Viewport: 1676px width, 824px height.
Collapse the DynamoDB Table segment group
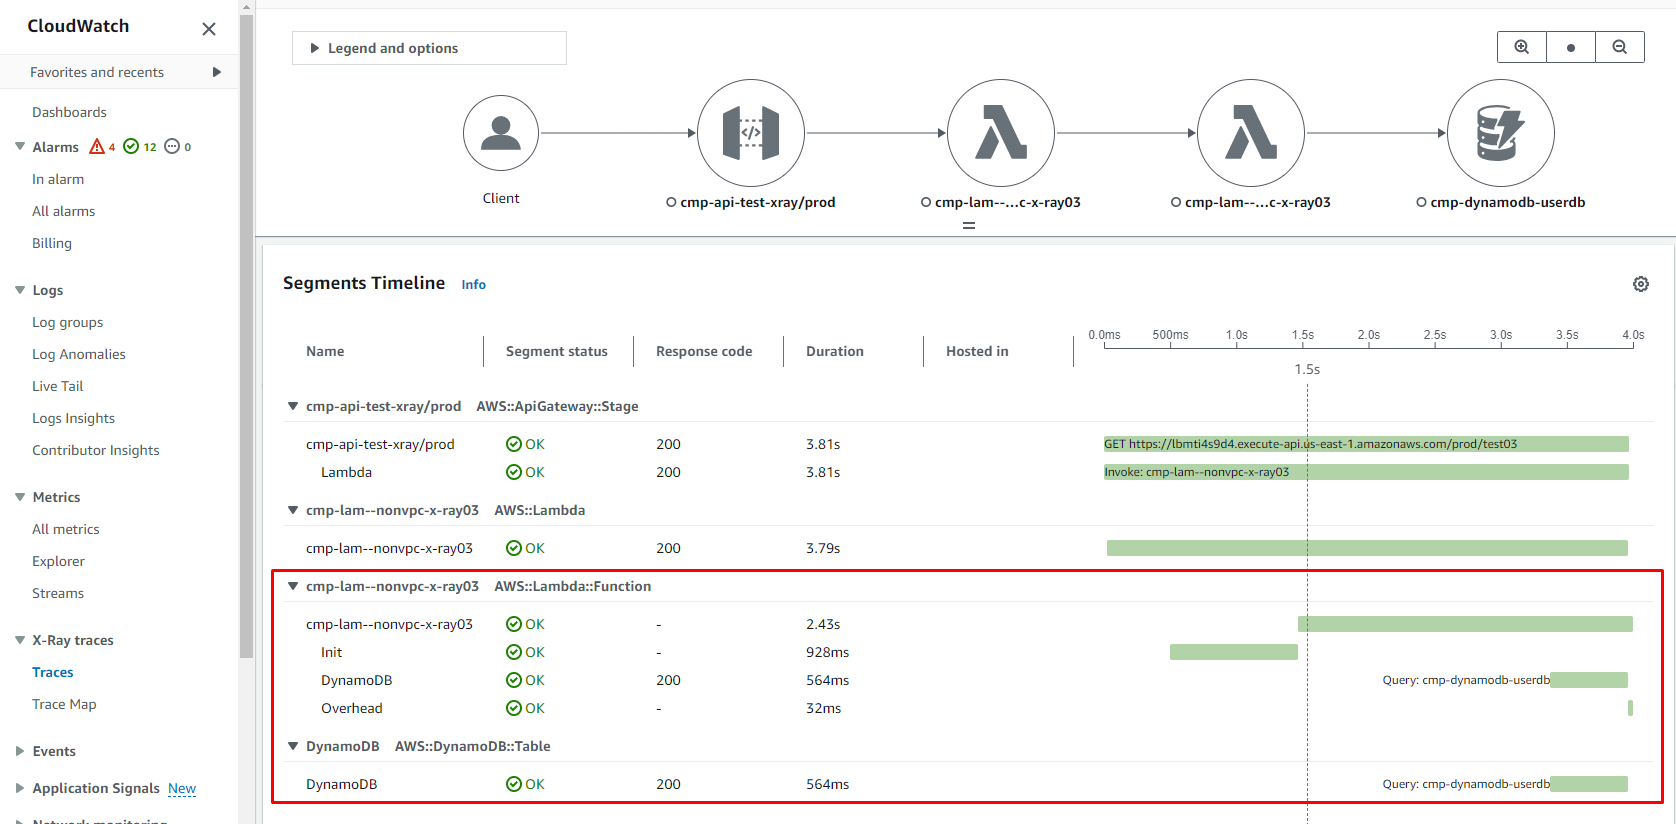point(293,746)
